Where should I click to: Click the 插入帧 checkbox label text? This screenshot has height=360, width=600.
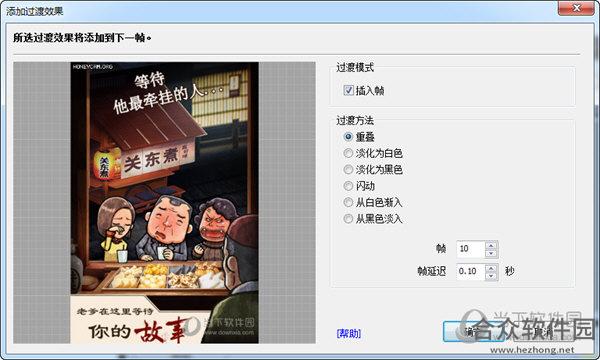(370, 91)
